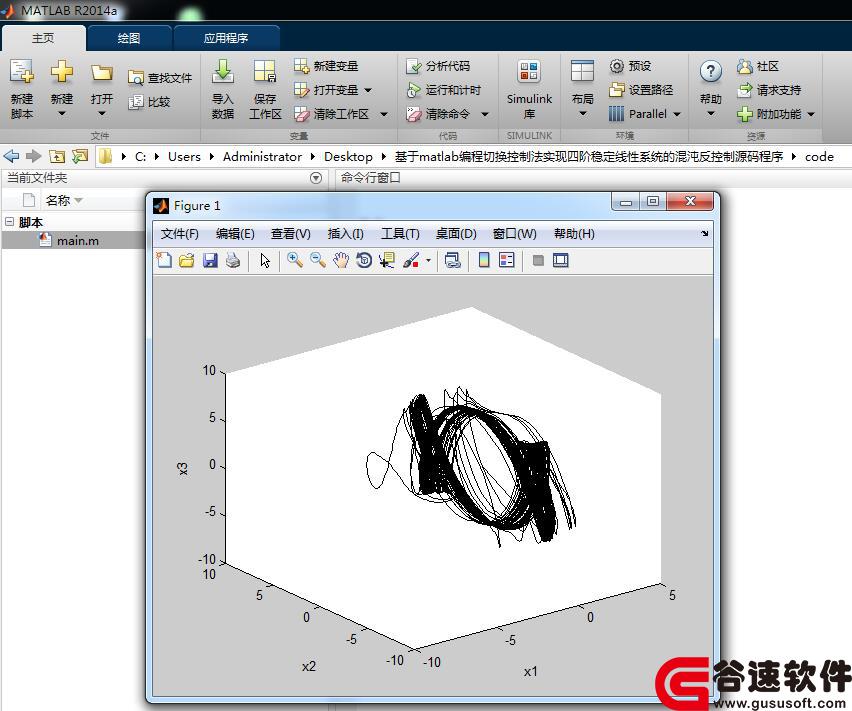Click the Print Figure icon

(x=233, y=260)
